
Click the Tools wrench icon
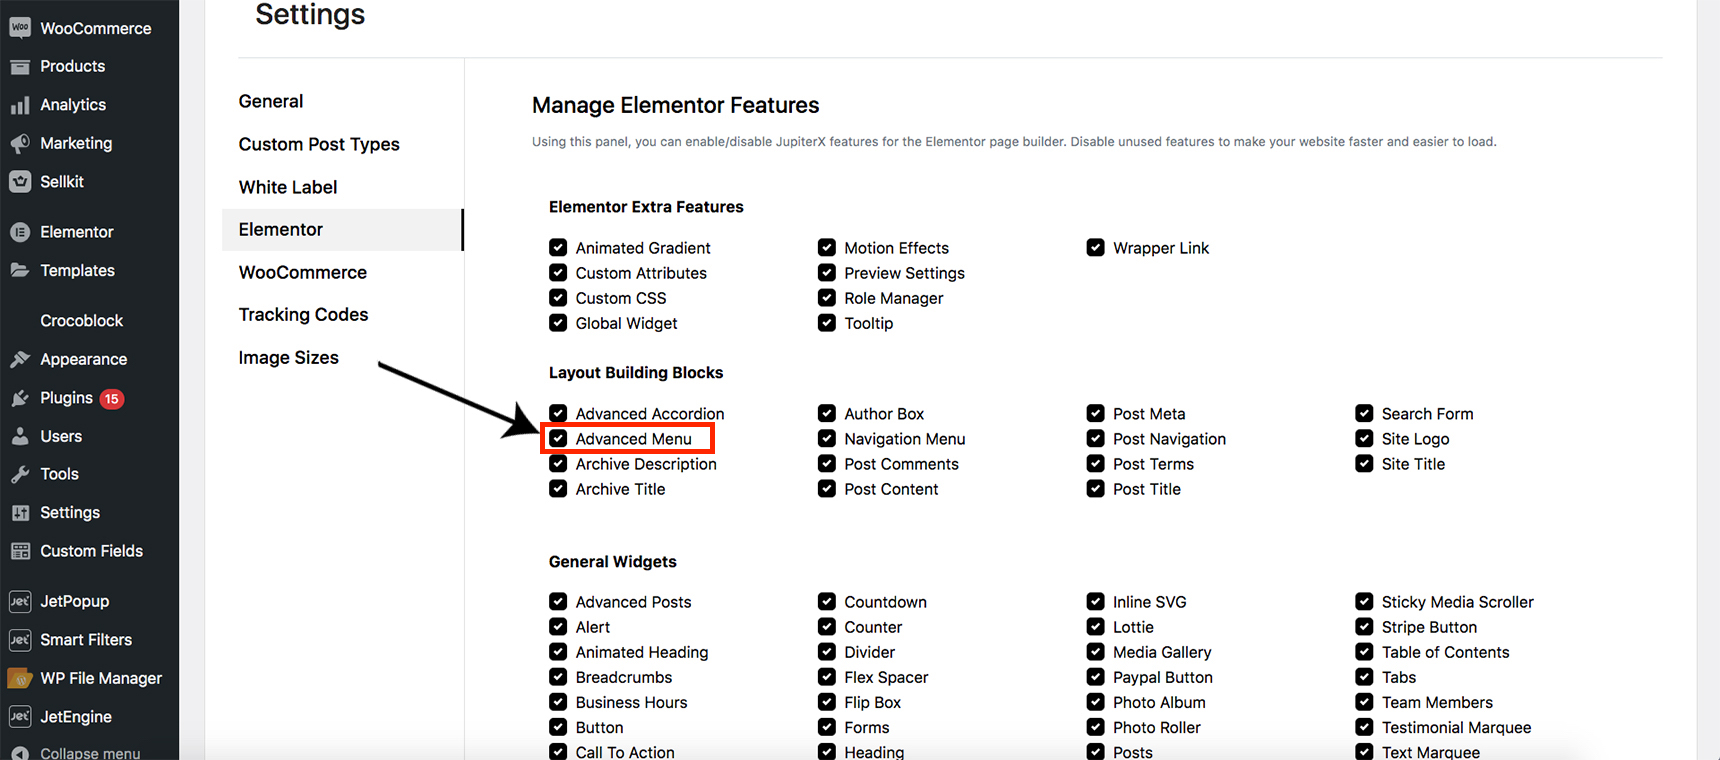tap(20, 474)
